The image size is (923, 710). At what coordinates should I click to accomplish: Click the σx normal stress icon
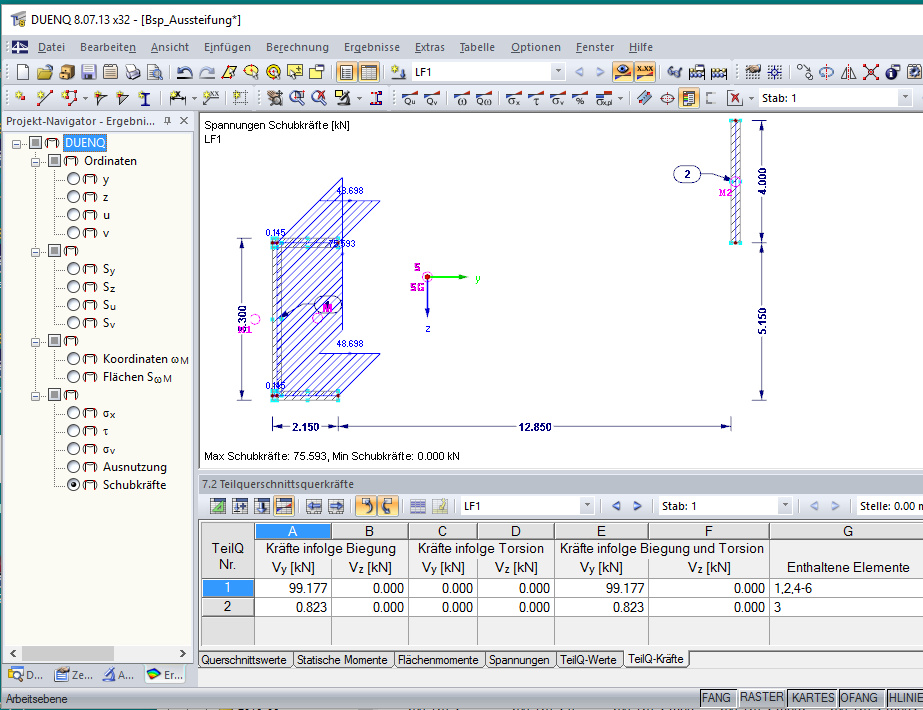point(512,98)
